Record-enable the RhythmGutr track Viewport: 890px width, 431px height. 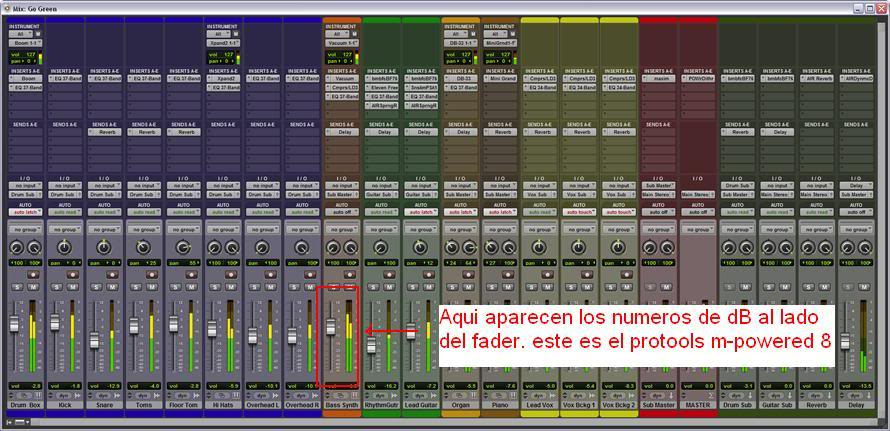pyautogui.click(x=389, y=274)
